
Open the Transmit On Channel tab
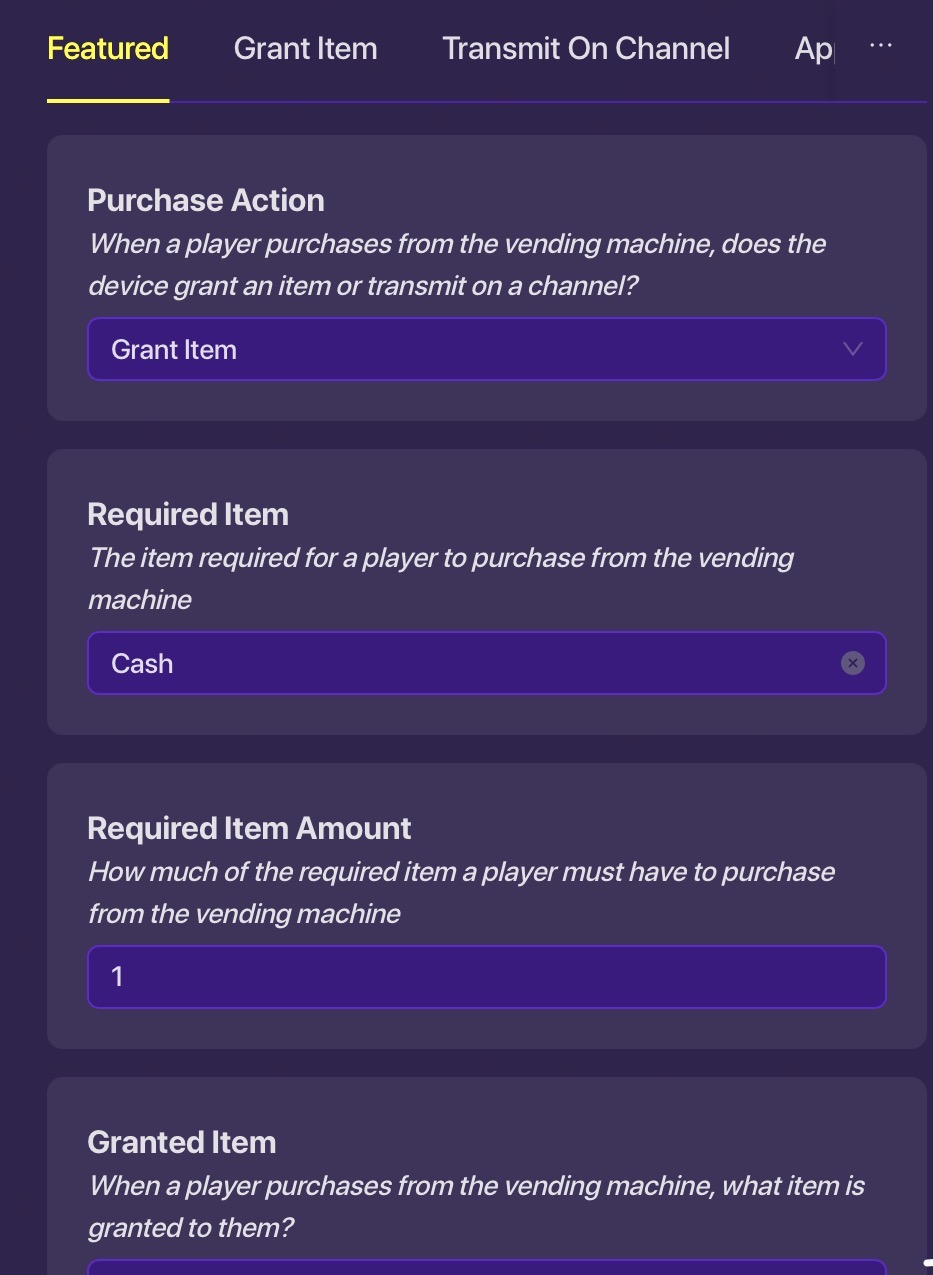[x=586, y=49]
